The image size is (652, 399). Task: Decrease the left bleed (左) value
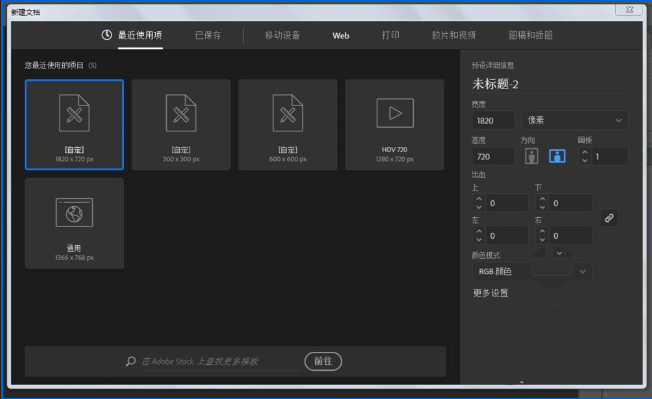pos(479,239)
